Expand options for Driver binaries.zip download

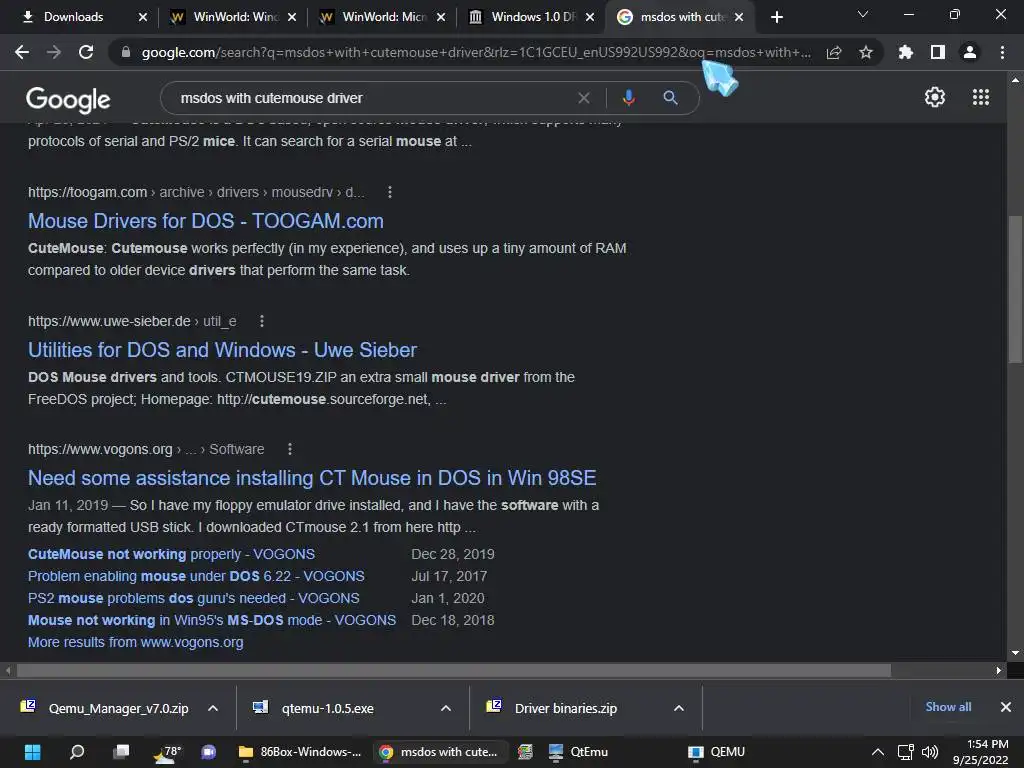coord(679,708)
